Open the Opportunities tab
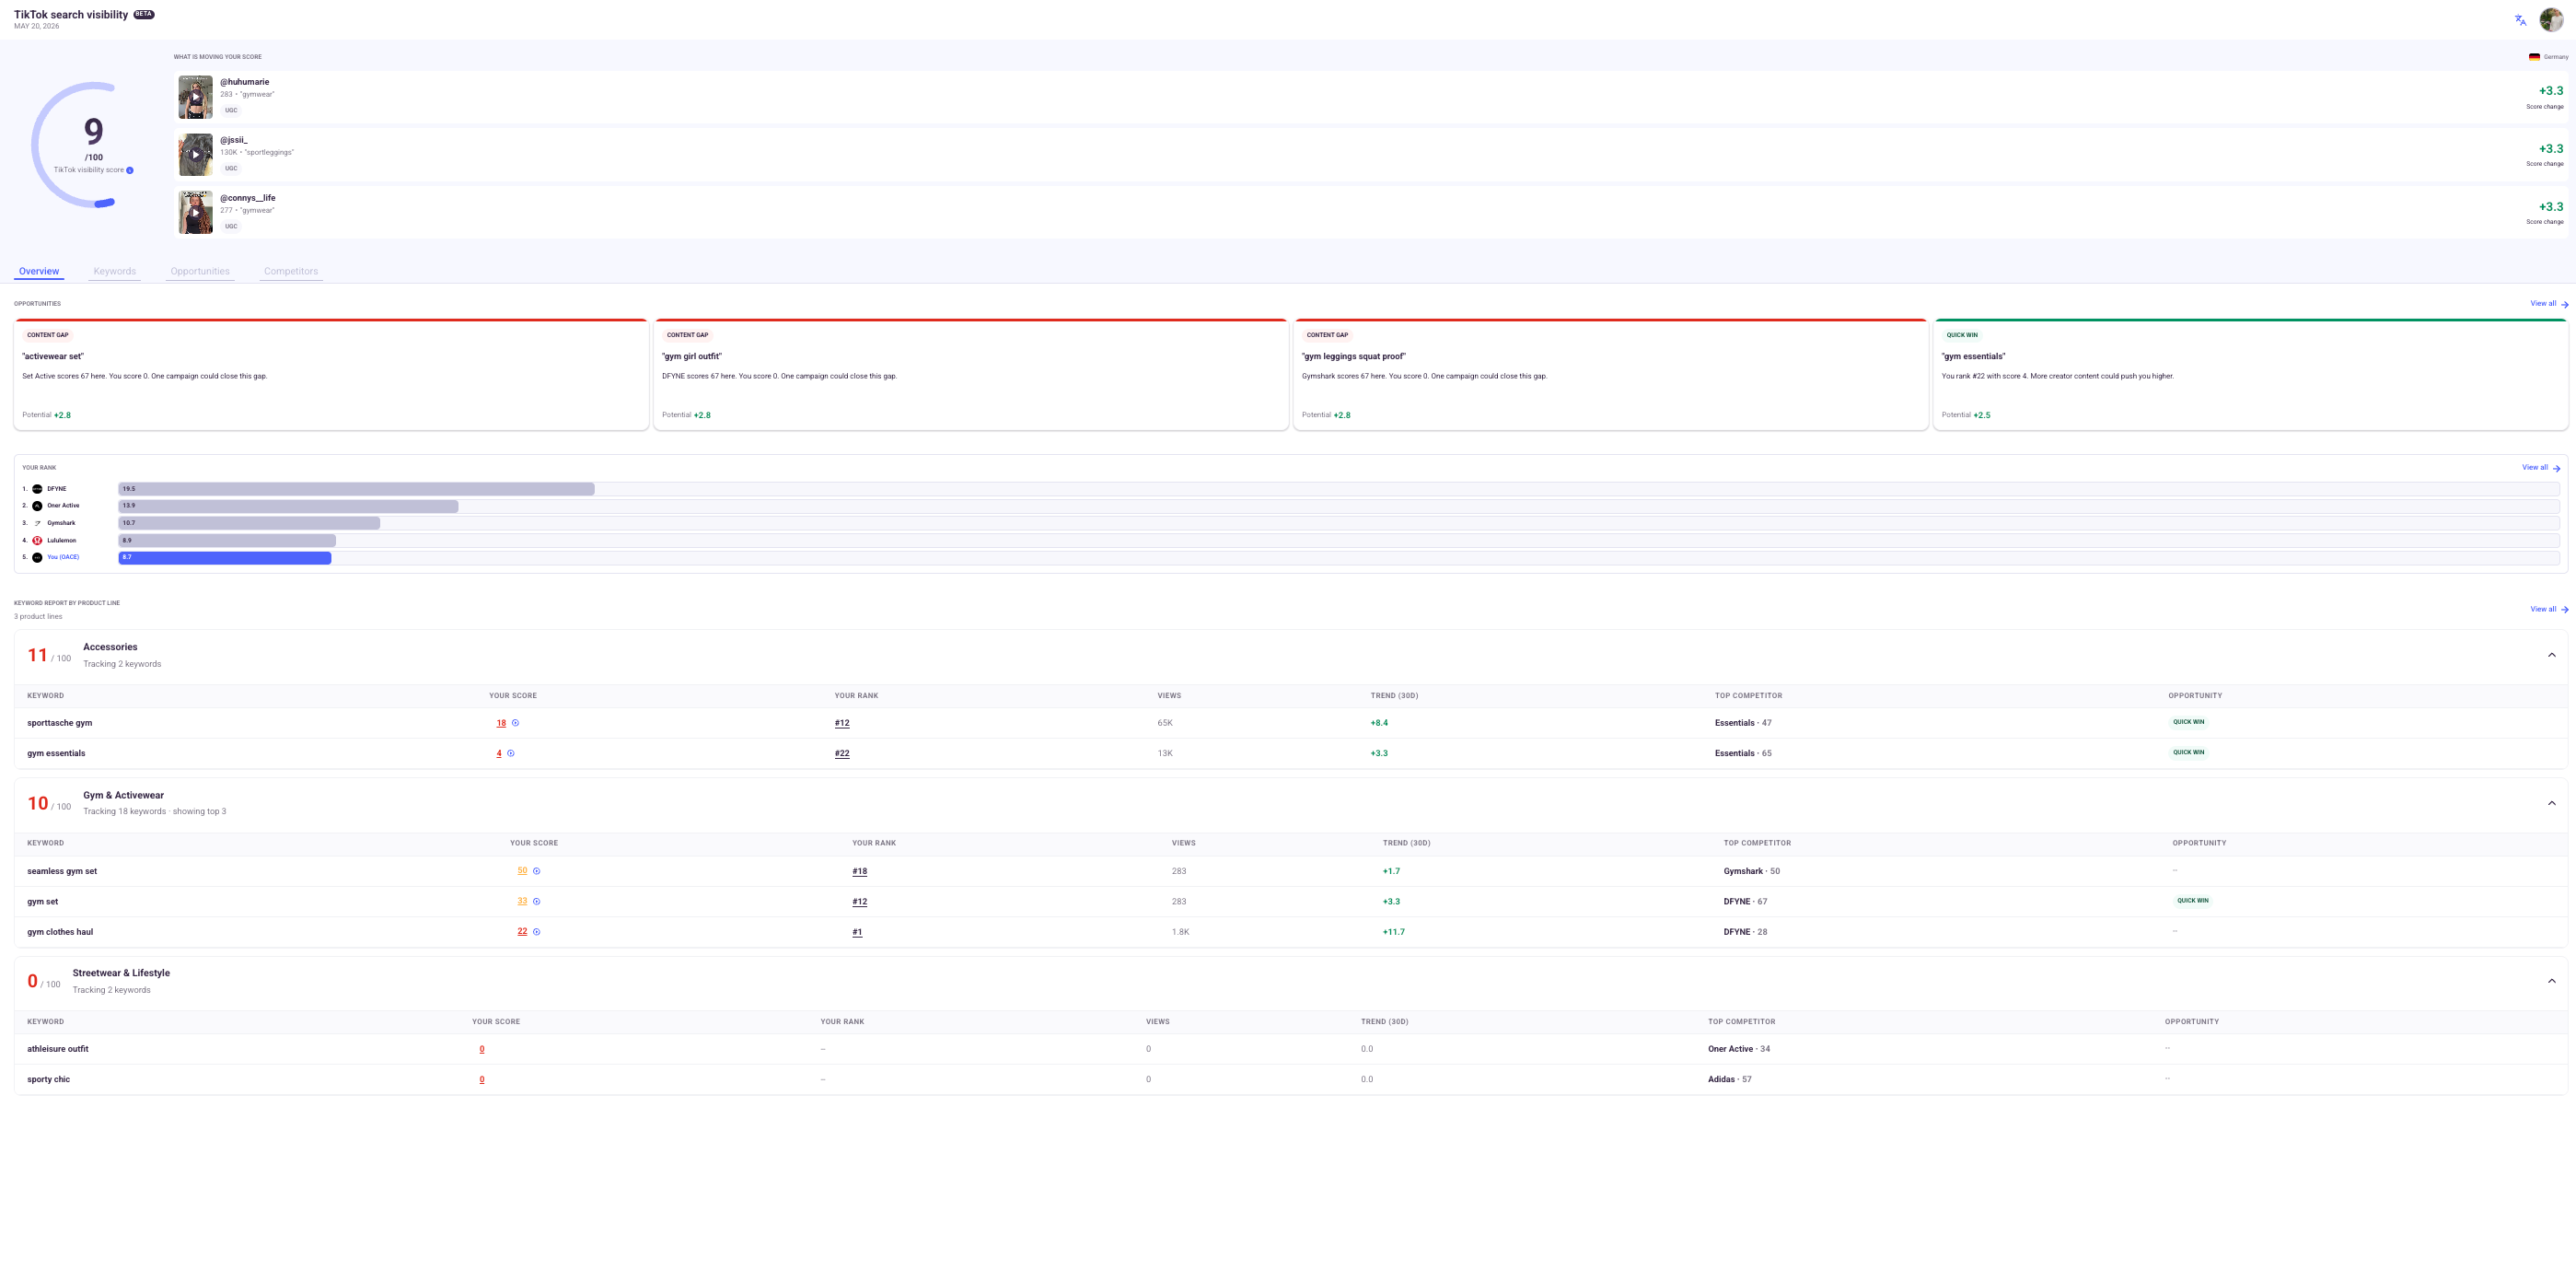 (x=200, y=271)
